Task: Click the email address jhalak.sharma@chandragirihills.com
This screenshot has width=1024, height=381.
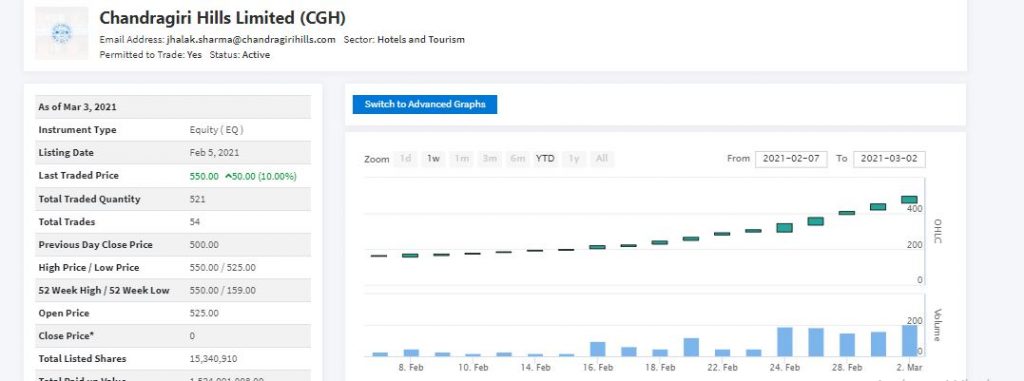Action: coord(251,39)
